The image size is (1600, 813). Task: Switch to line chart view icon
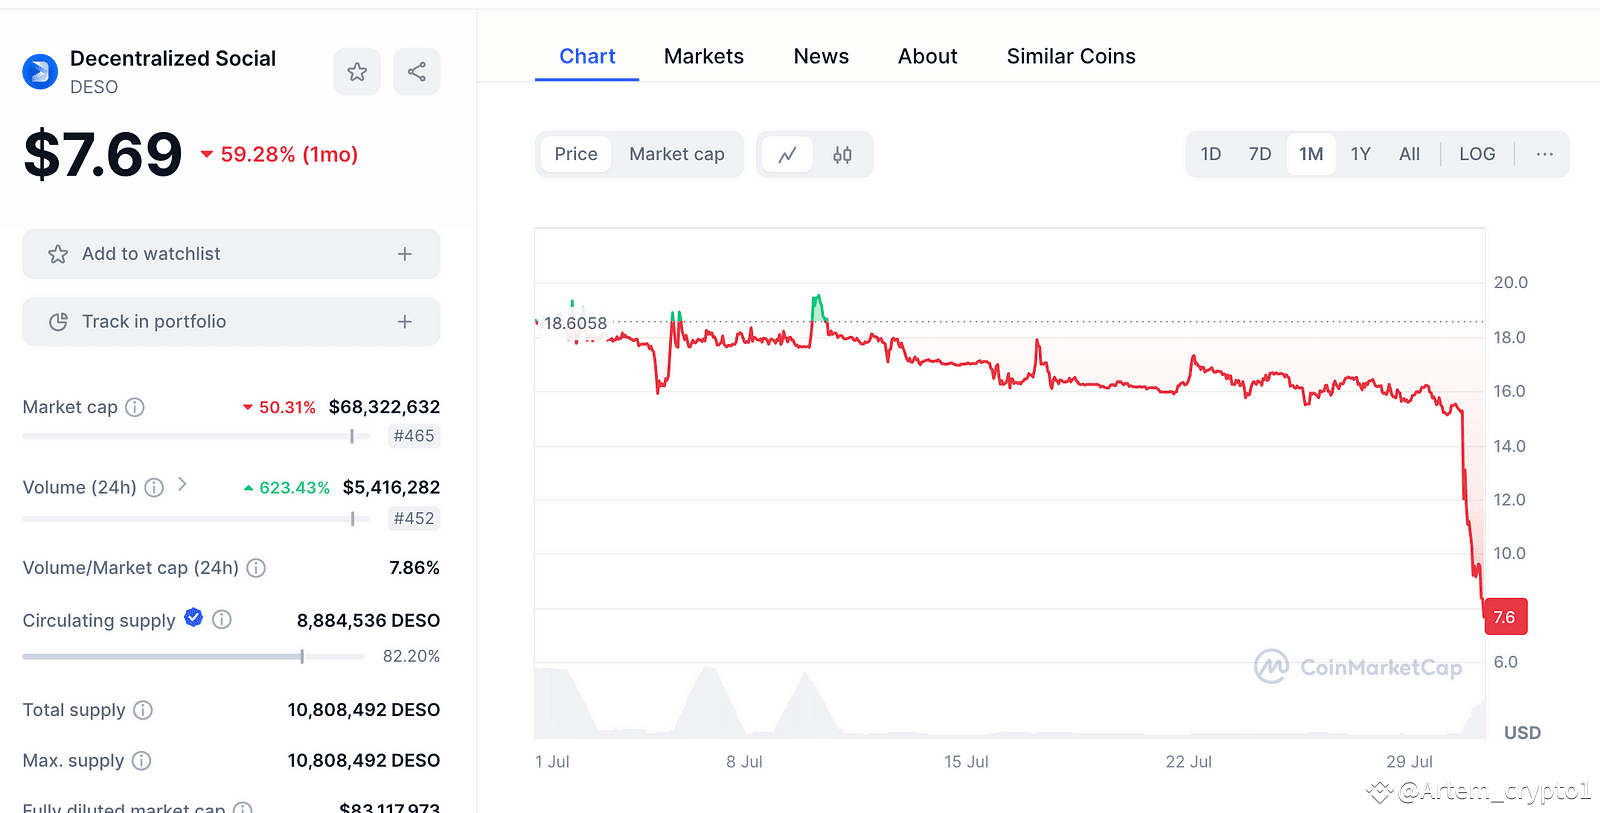pyautogui.click(x=788, y=155)
